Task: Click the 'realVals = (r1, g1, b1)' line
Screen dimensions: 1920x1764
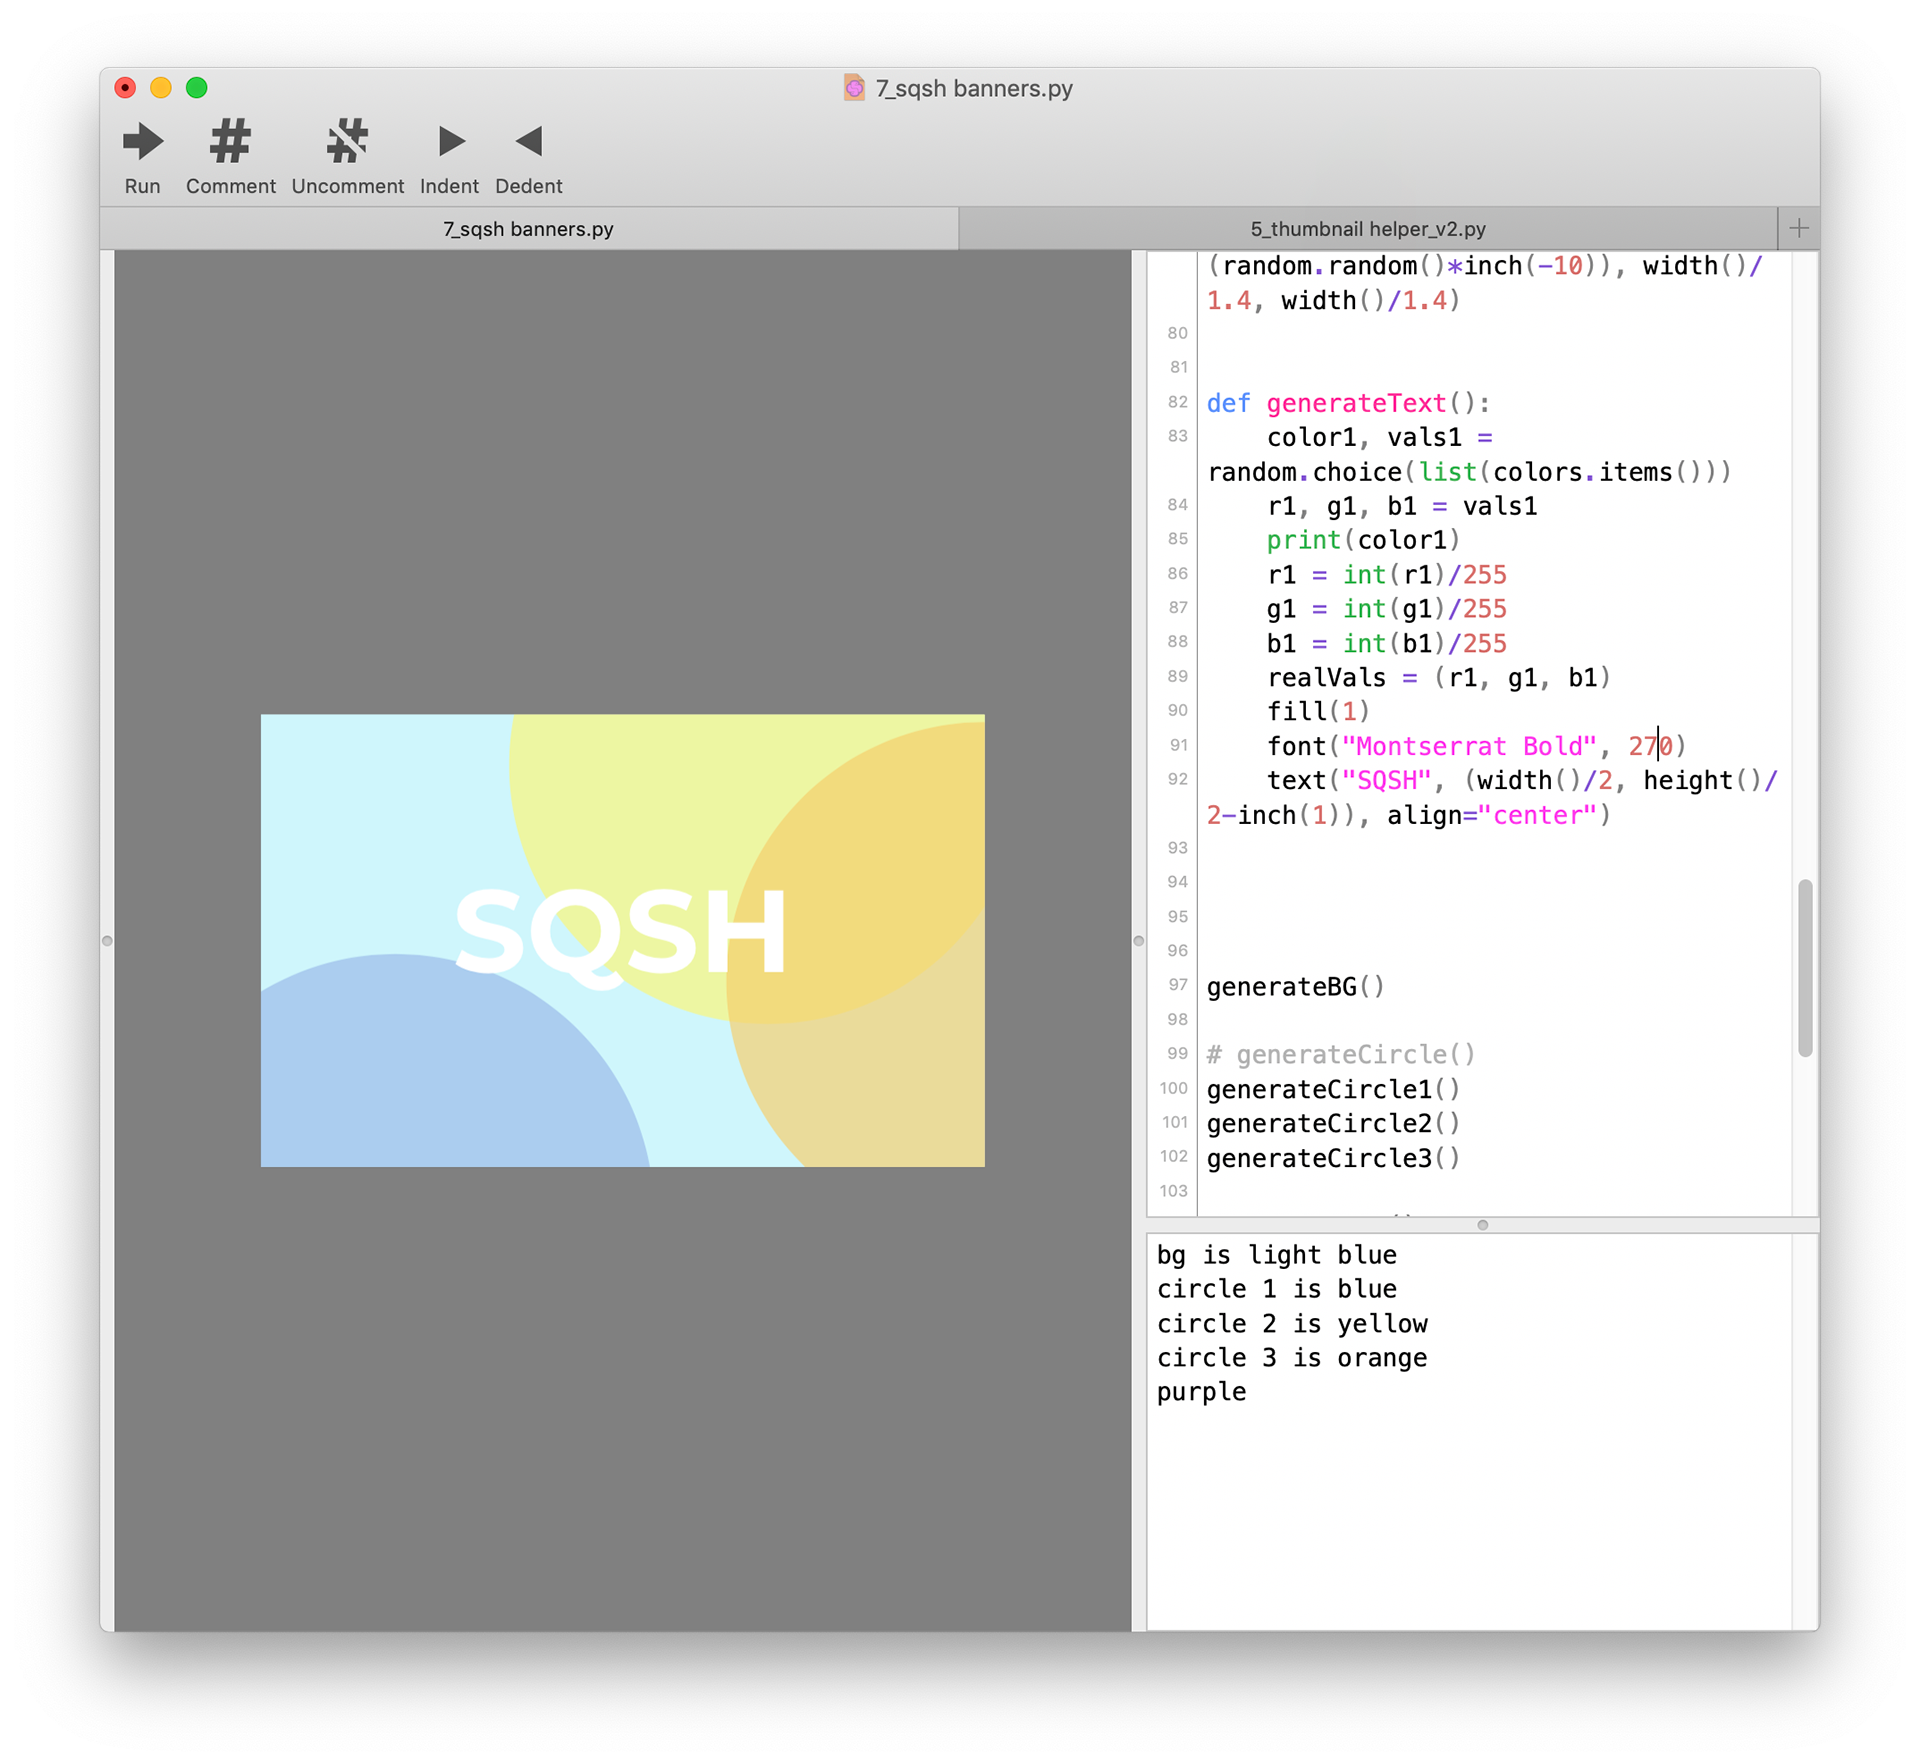Action: pos(1439,677)
